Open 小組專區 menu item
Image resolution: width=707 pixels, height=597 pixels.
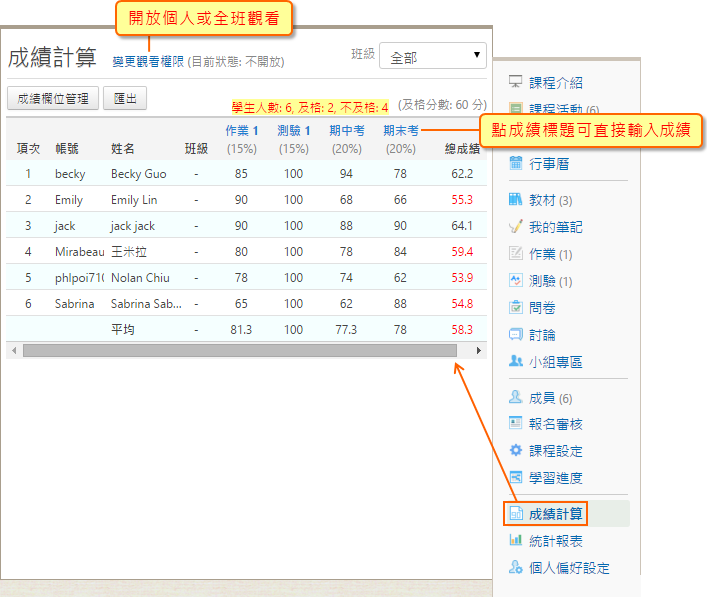coord(555,362)
